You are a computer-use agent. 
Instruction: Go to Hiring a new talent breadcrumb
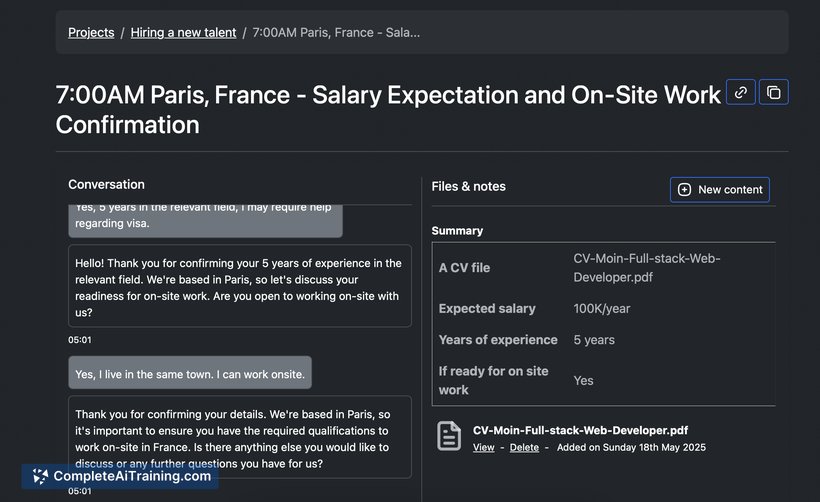coord(183,32)
